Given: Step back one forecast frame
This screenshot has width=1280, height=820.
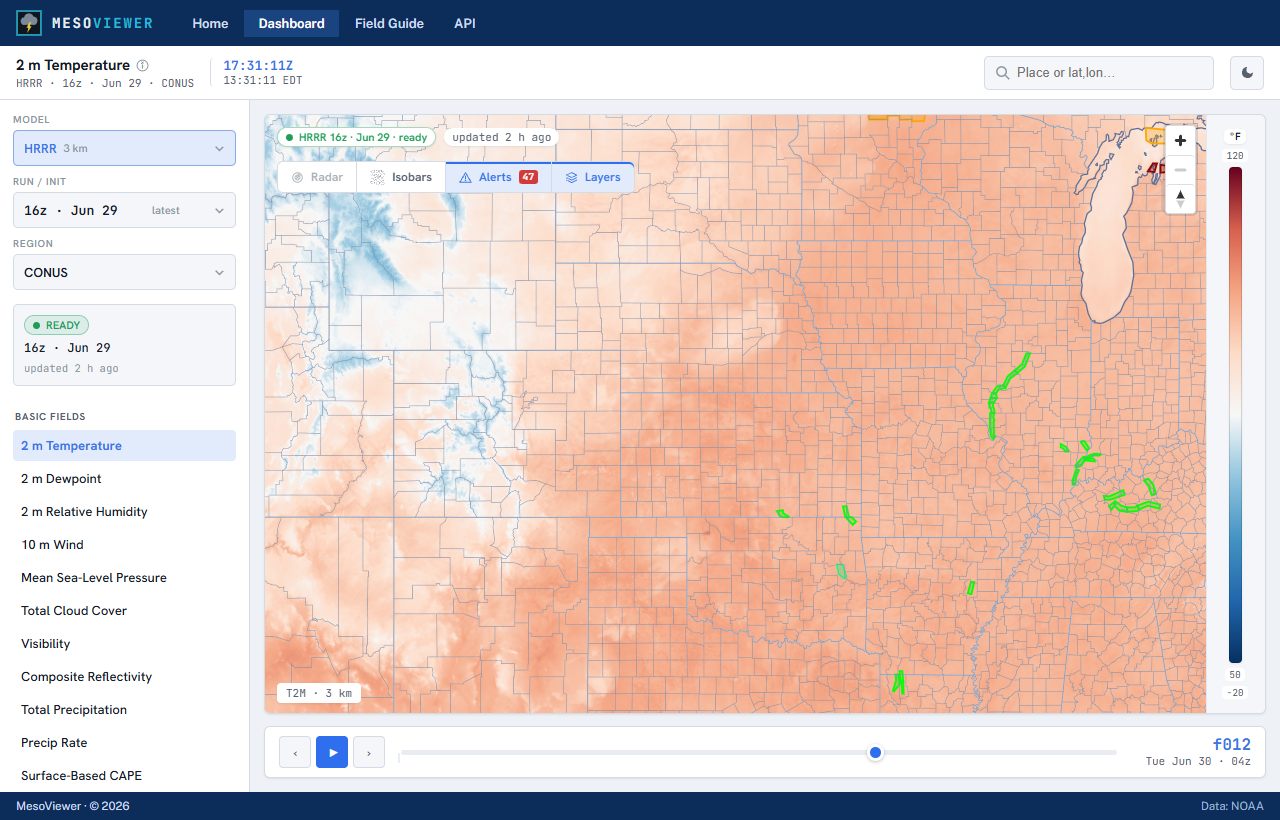Looking at the screenshot, I should [295, 752].
